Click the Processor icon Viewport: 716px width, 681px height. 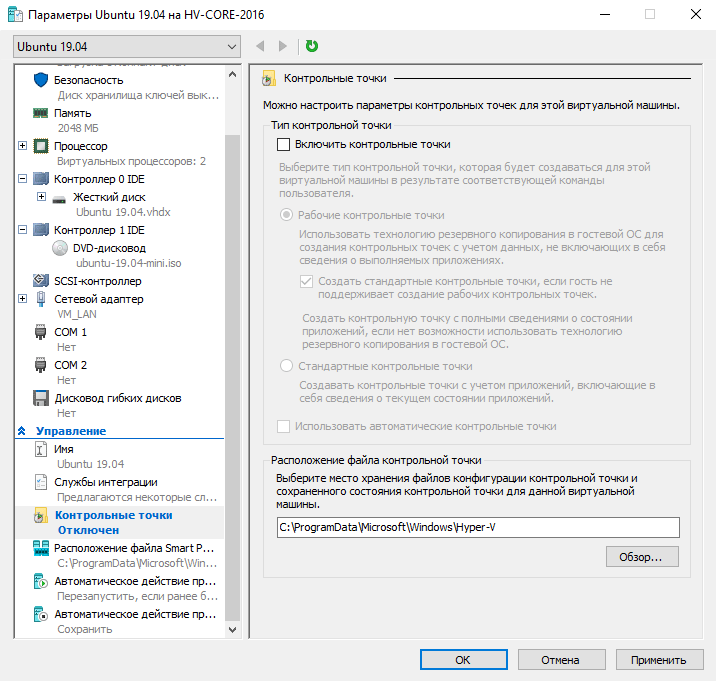pos(41,146)
